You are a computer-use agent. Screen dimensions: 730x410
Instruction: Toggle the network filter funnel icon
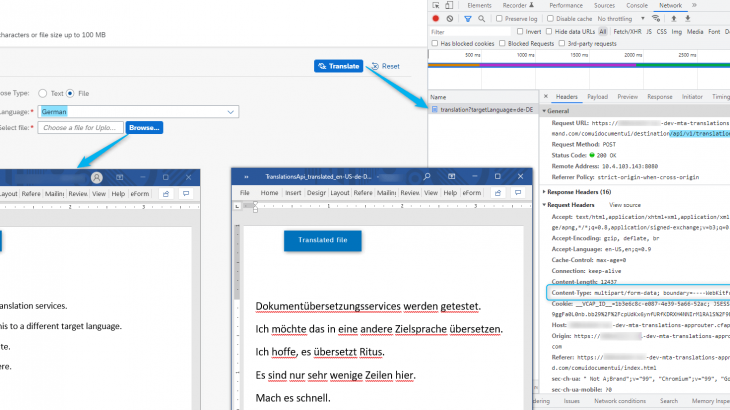(468, 19)
